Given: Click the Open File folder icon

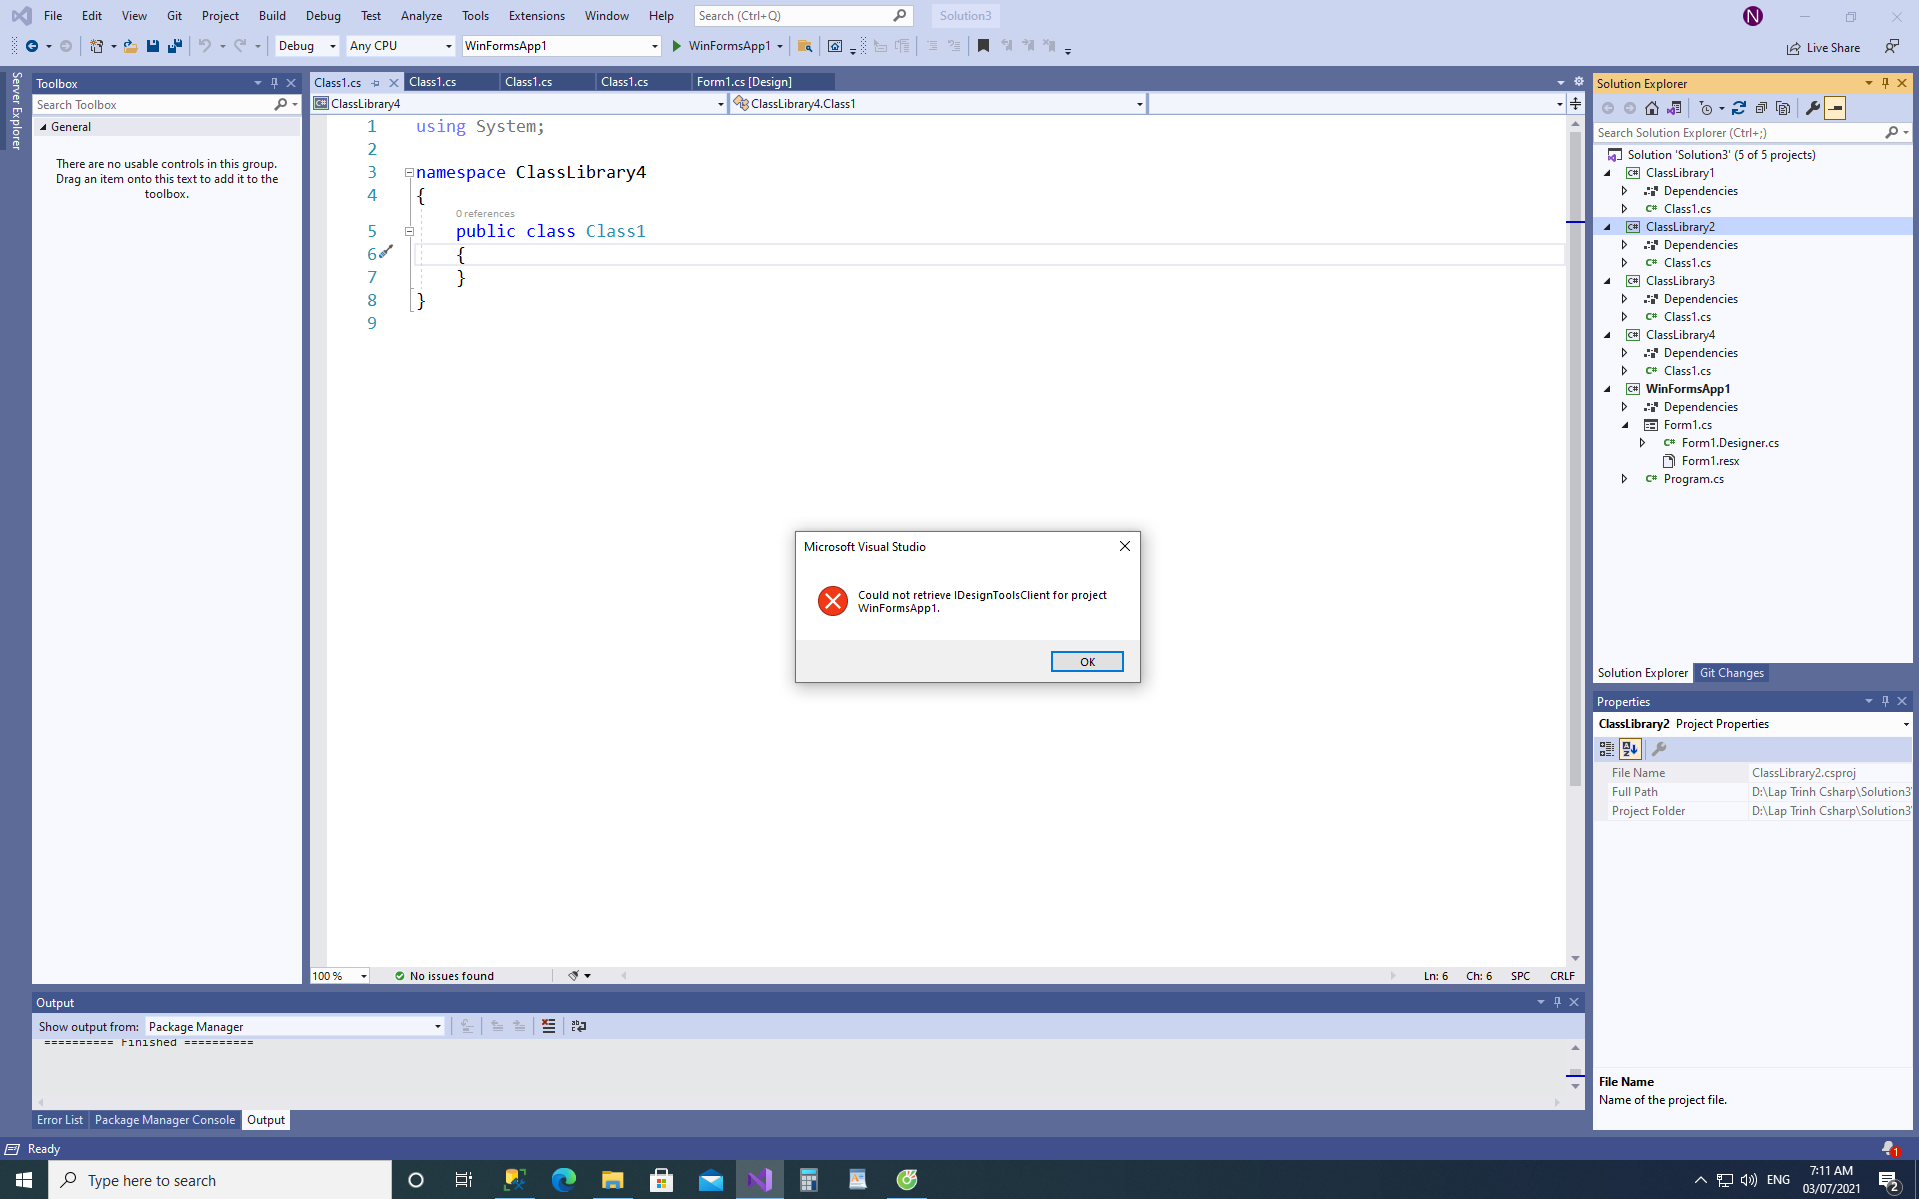Looking at the screenshot, I should [x=130, y=46].
